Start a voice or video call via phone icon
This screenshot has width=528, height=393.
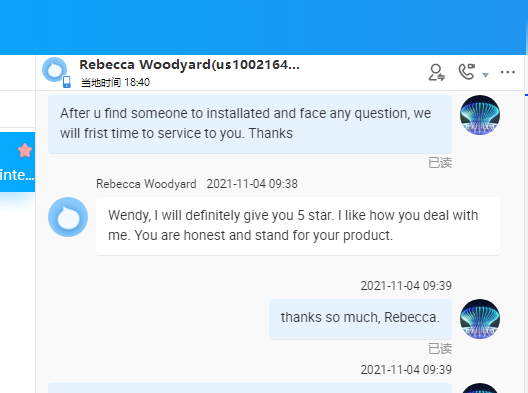point(467,72)
